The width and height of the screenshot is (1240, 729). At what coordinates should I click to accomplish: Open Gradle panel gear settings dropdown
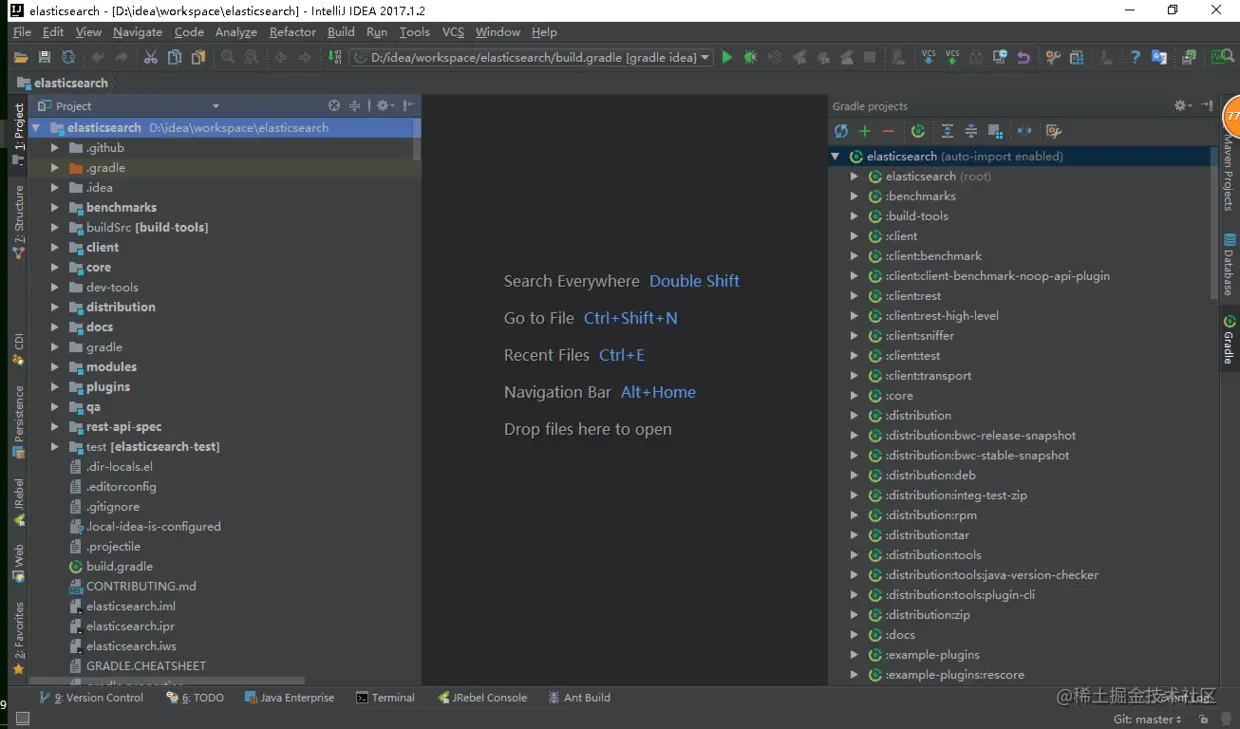(x=1183, y=105)
